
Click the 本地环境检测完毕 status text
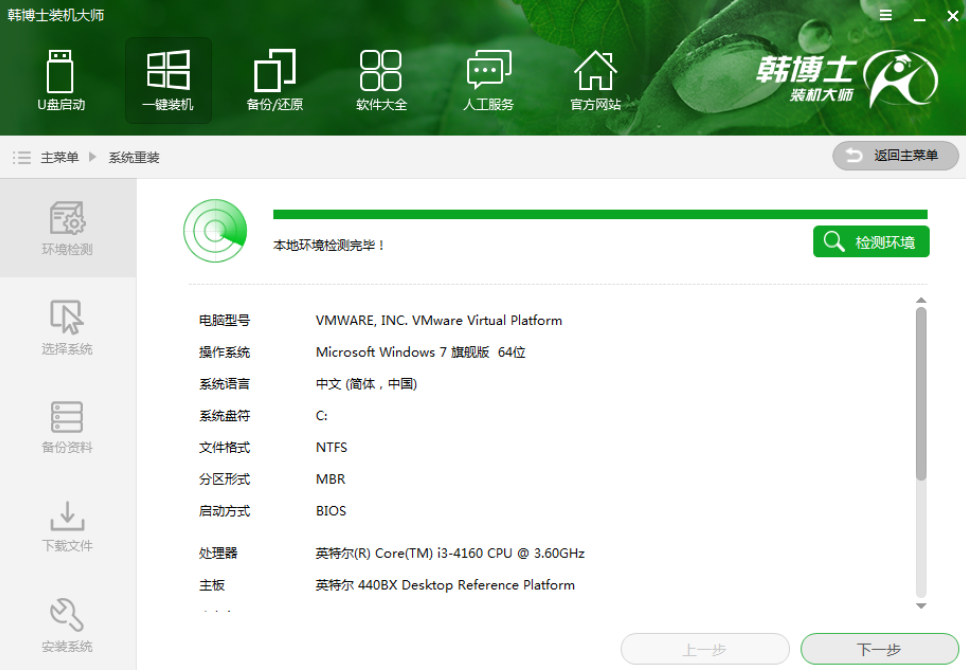click(x=329, y=245)
